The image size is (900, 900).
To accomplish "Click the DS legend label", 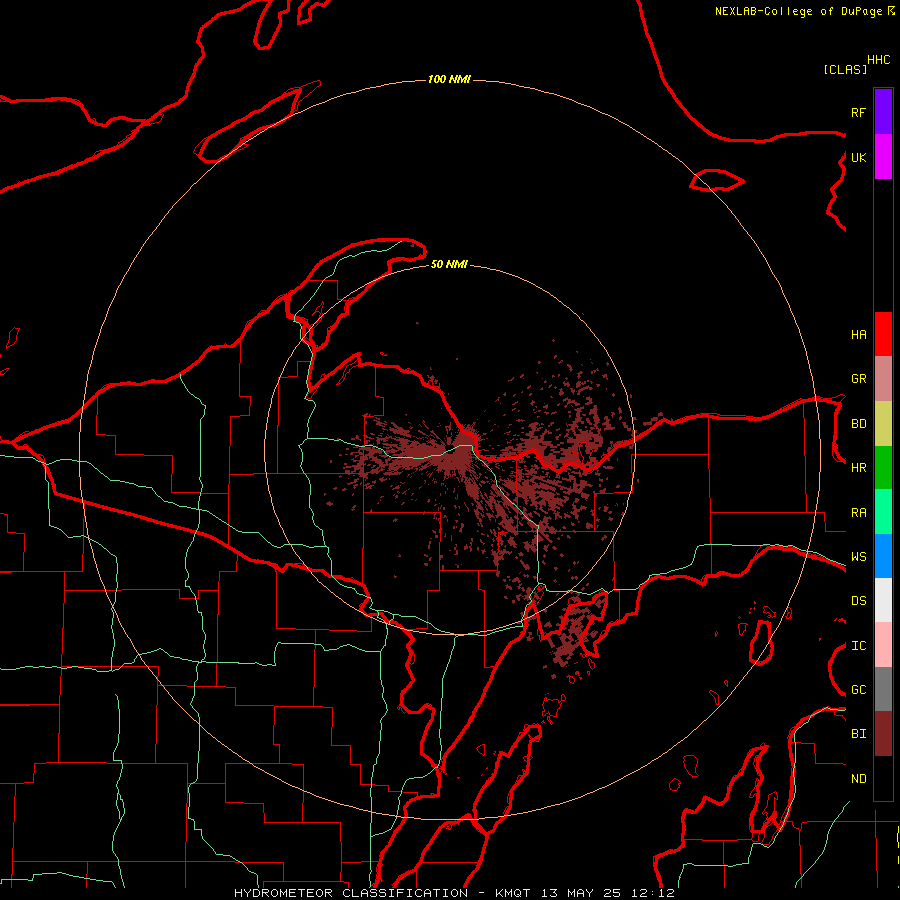I will (x=858, y=601).
